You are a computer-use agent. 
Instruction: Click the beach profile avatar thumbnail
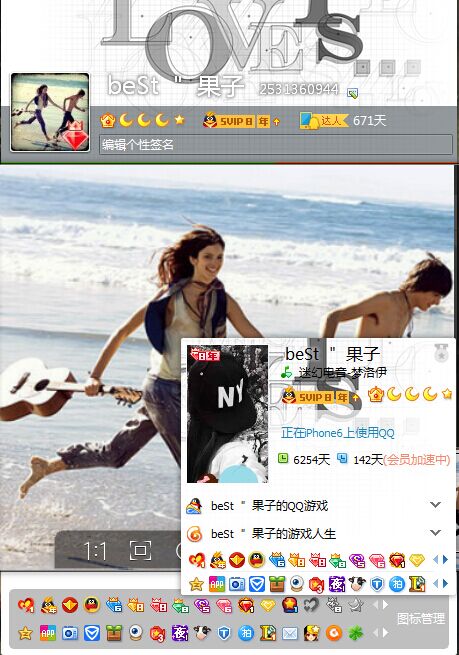50,112
